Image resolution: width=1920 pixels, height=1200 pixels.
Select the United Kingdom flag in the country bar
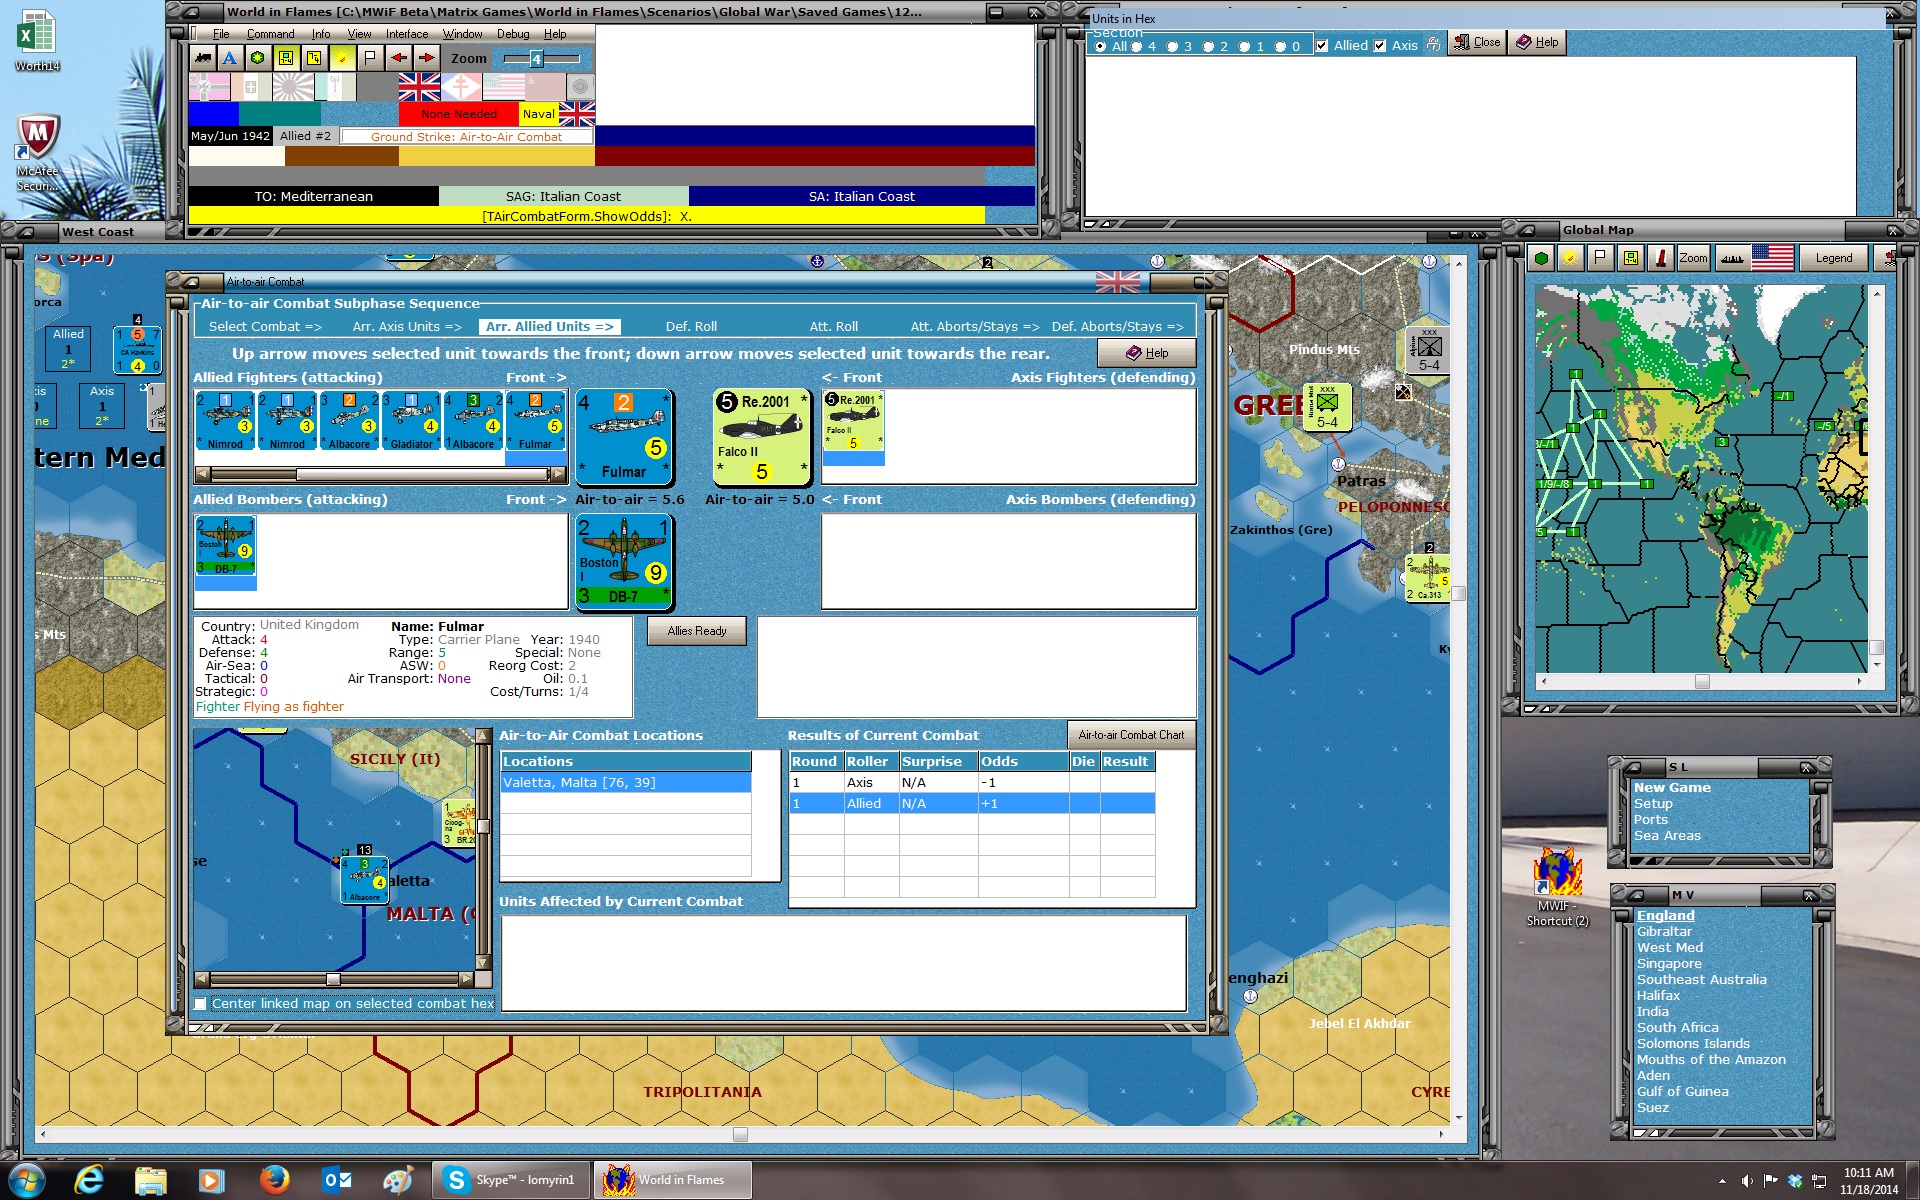[x=419, y=87]
